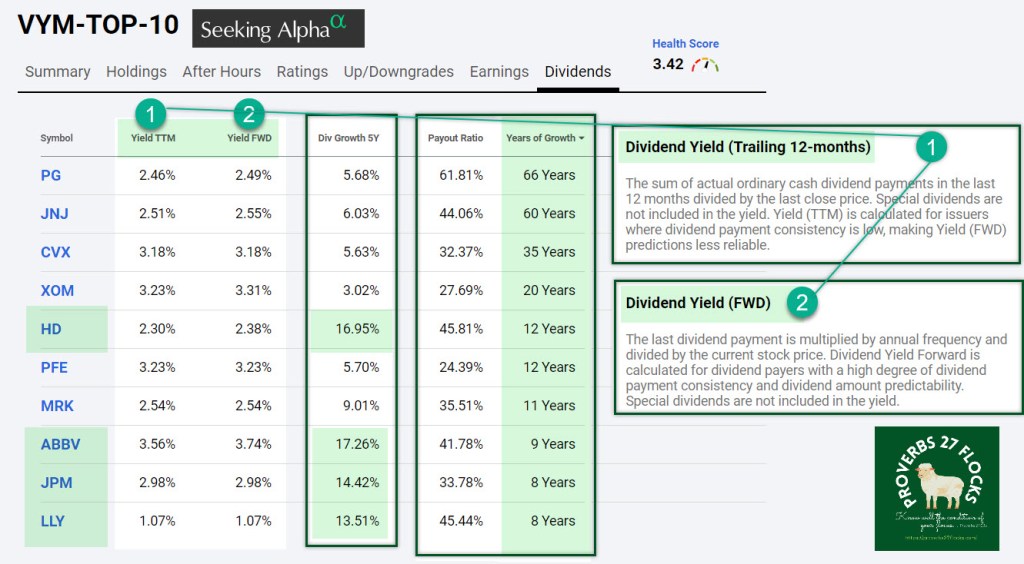Open the Summary tab
The height and width of the screenshot is (564, 1024).
click(x=58, y=72)
